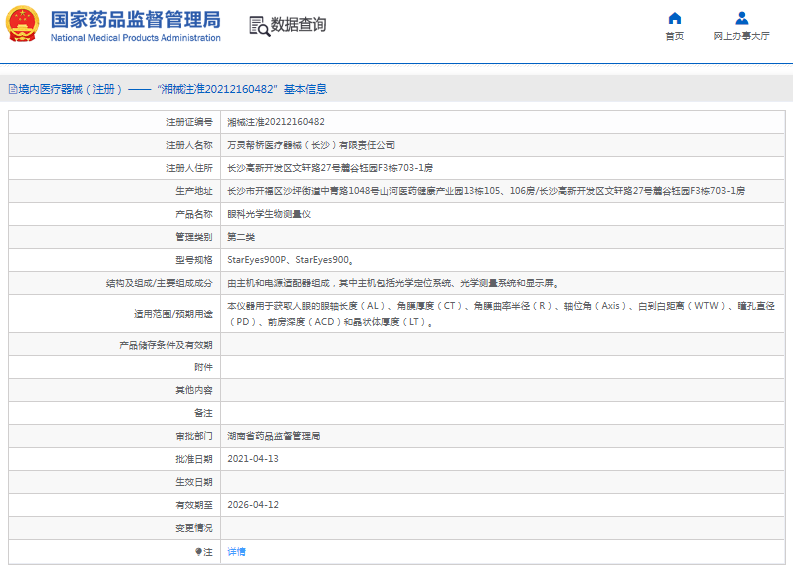This screenshot has height=571, width=793.
Task: Click the document icon beside 境内医疗器械
Action: [12, 89]
